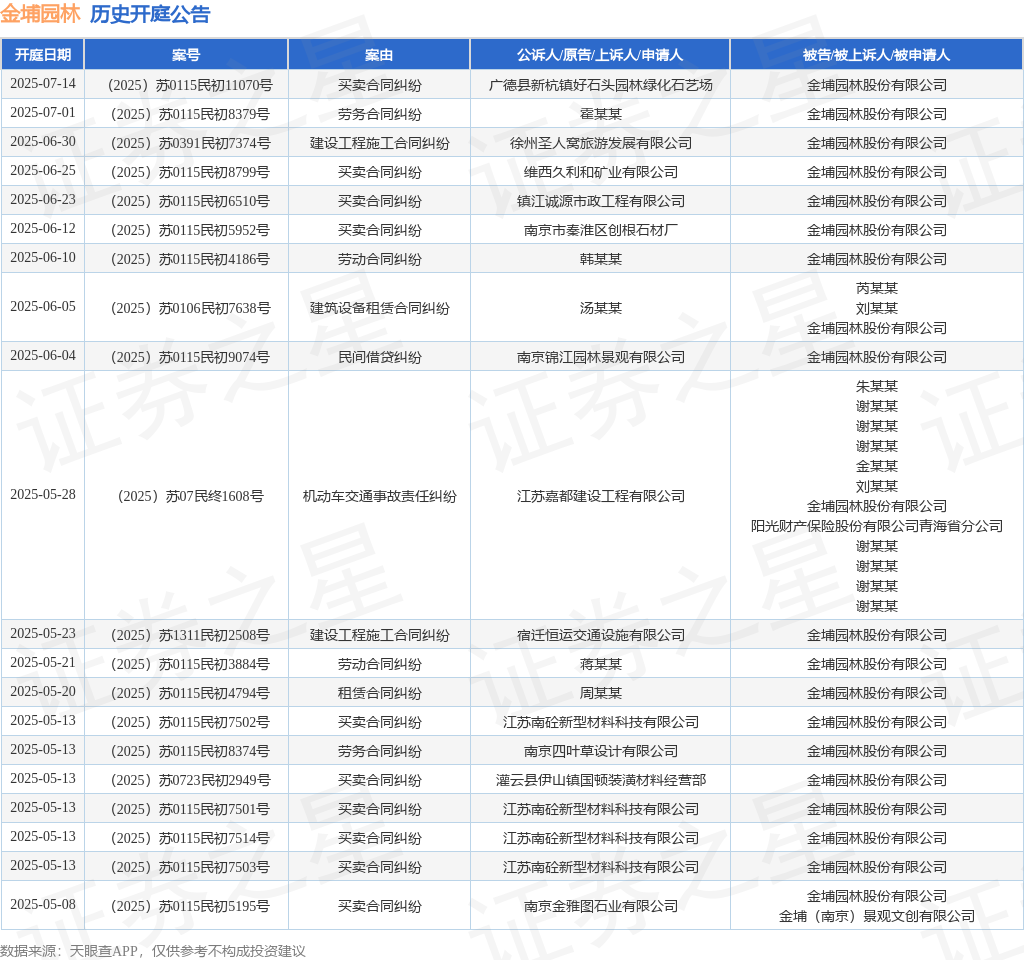Click case number 苏0115民初8379号

click(190, 114)
